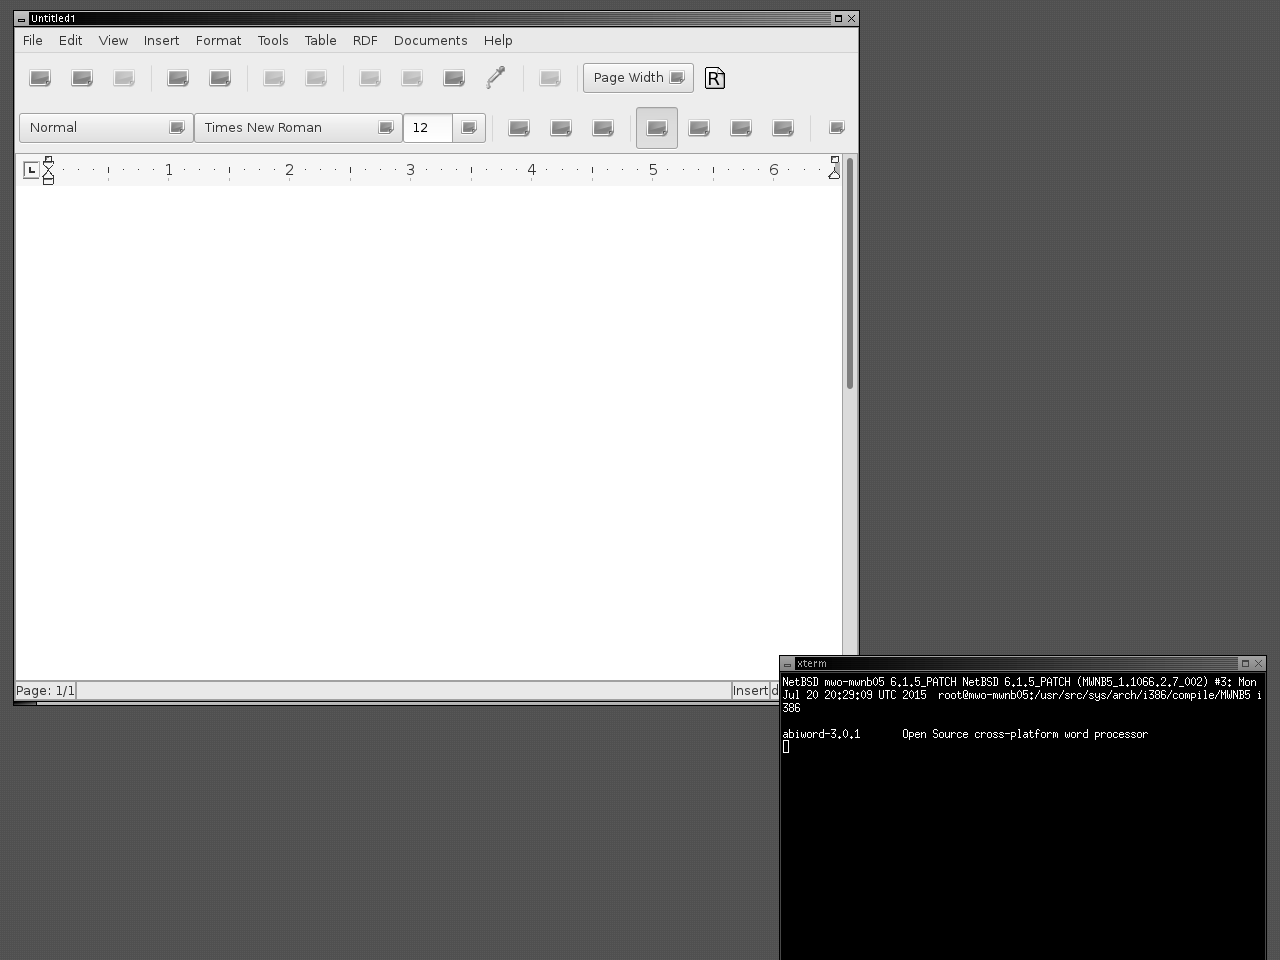Click the greyed icon just before the third separator
This screenshot has height=960, width=1280.
point(316,78)
